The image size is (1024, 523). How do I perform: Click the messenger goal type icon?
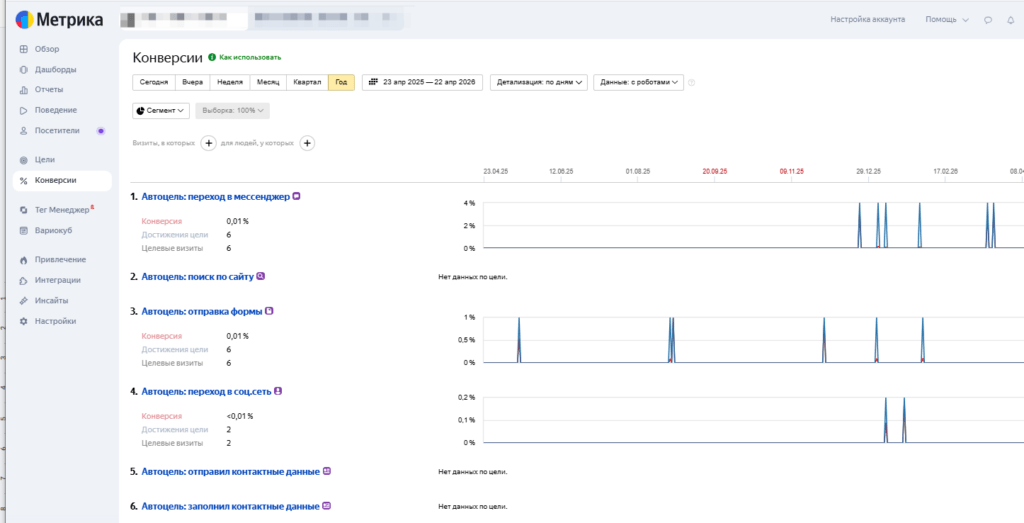(x=296, y=196)
